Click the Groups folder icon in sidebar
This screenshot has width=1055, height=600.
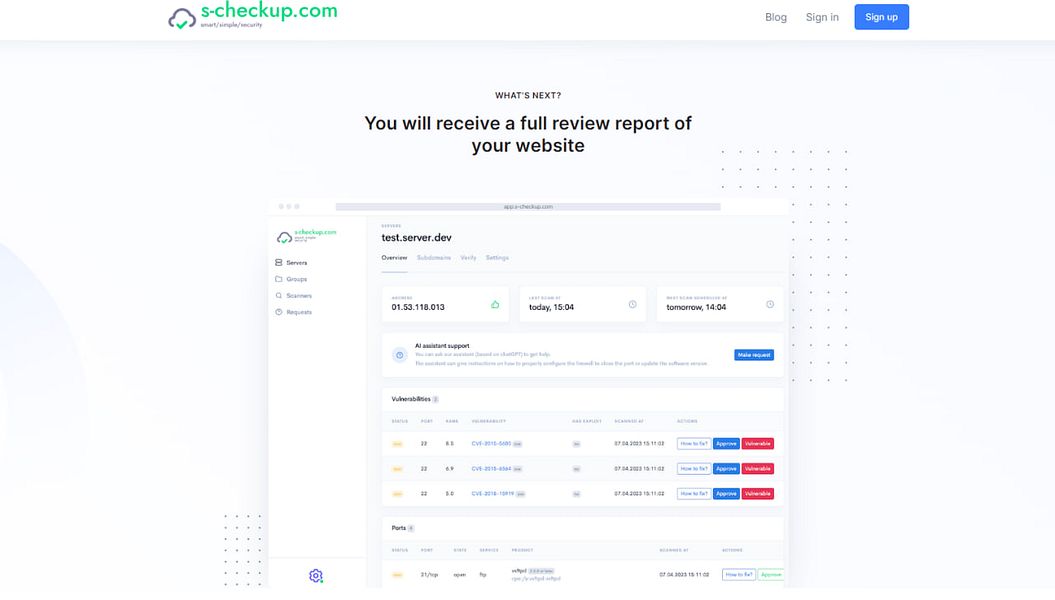(279, 279)
